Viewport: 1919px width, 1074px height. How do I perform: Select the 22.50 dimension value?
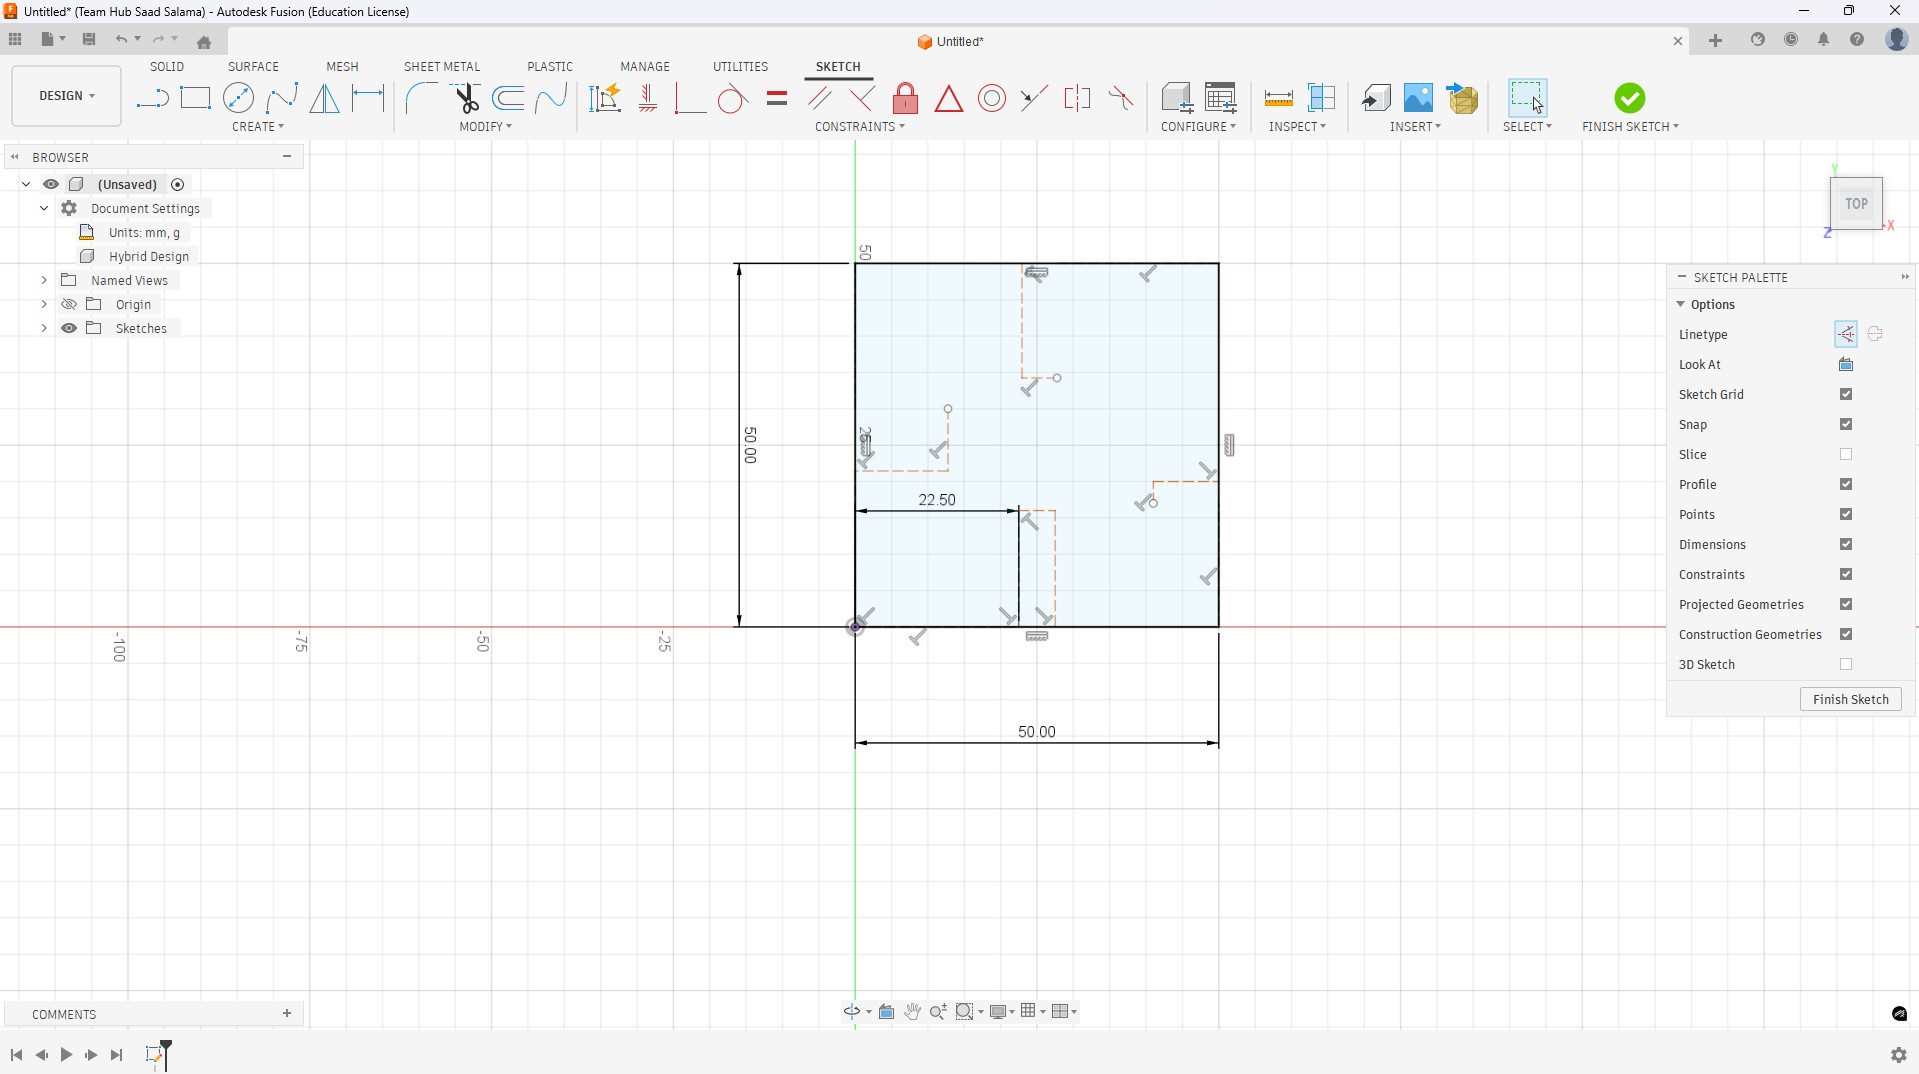[x=937, y=500]
